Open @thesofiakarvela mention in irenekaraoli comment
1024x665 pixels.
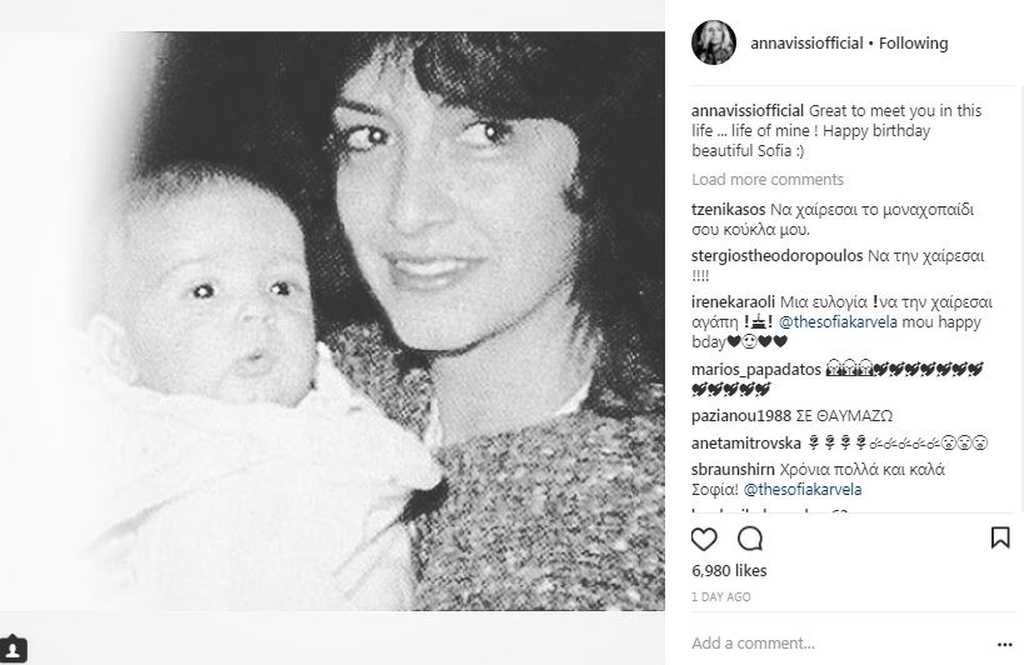coord(838,322)
